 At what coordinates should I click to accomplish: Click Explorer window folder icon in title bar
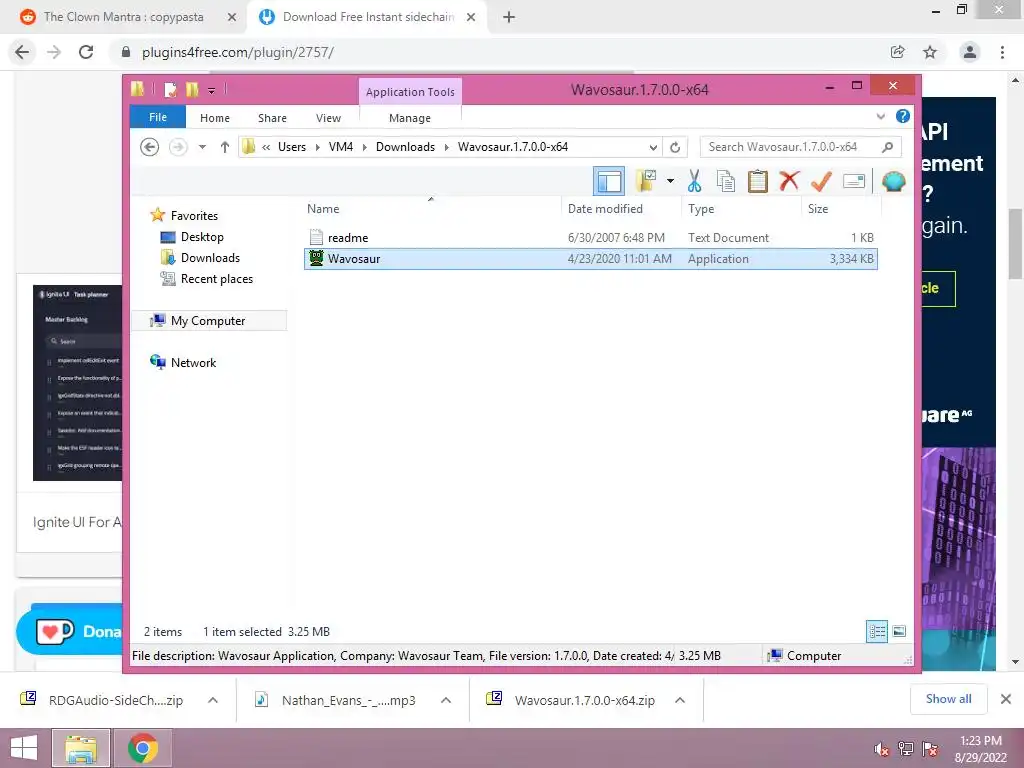coord(138,89)
